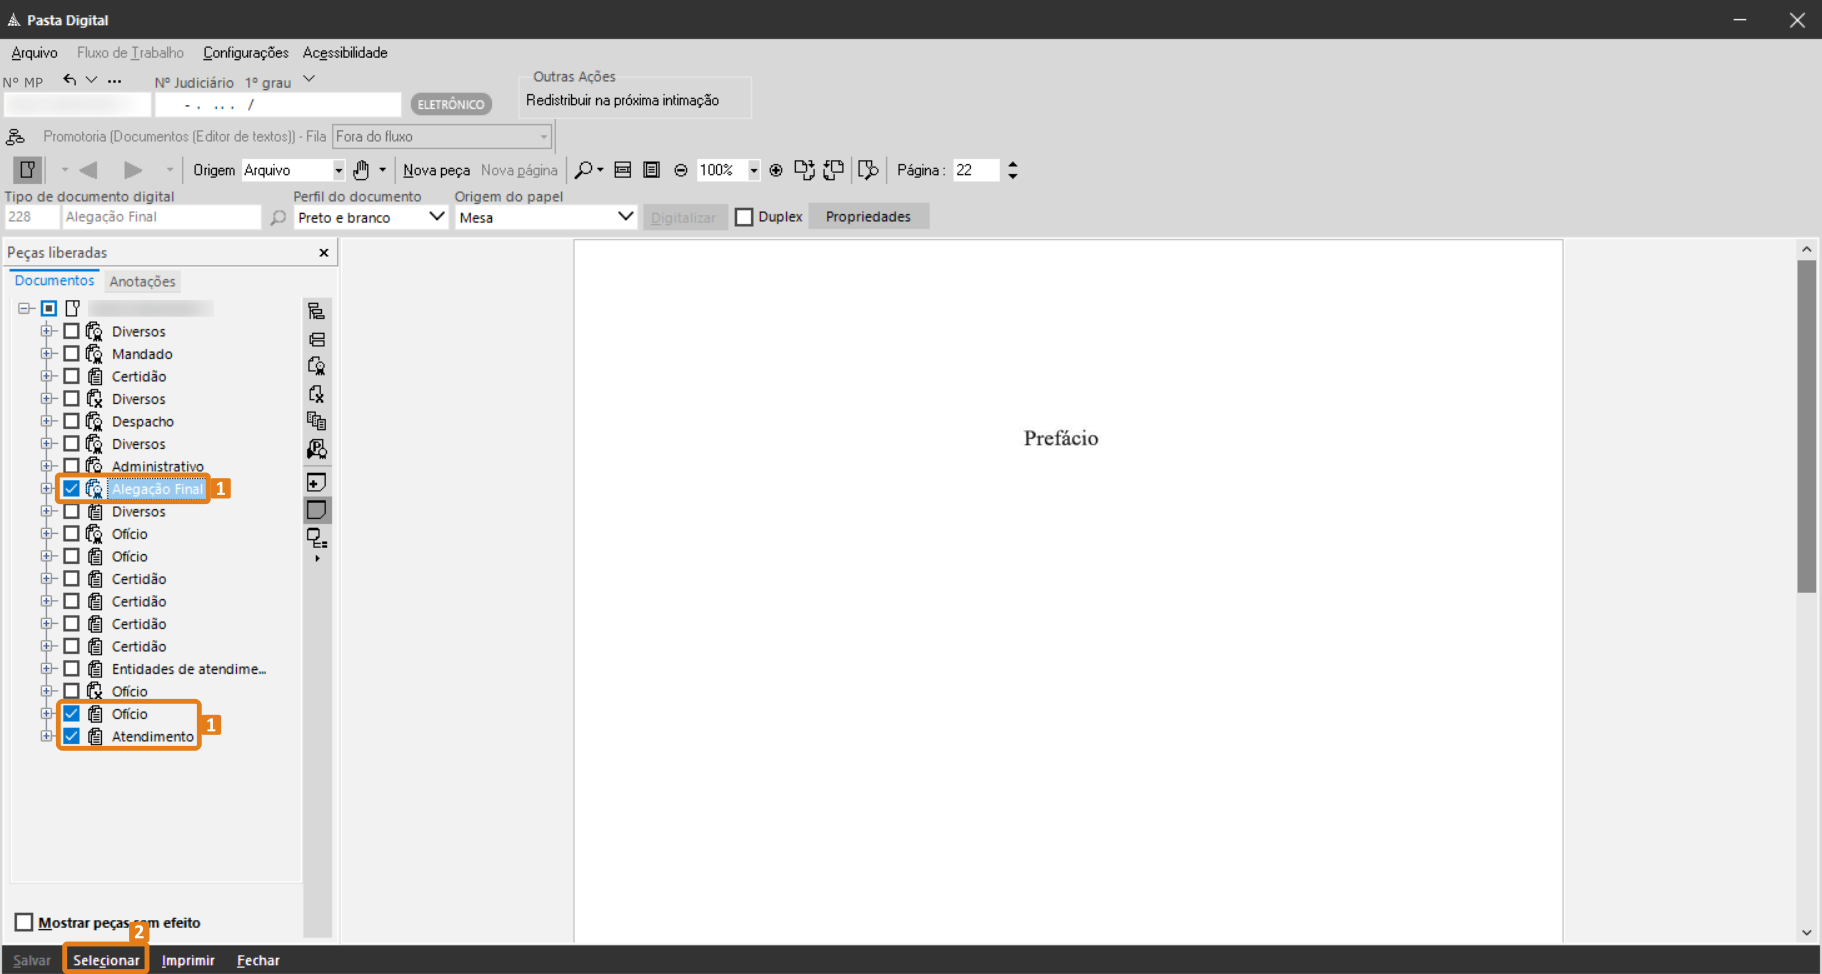The width and height of the screenshot is (1822, 974).
Task: Click the document with X icon in sidebar
Action: point(316,394)
